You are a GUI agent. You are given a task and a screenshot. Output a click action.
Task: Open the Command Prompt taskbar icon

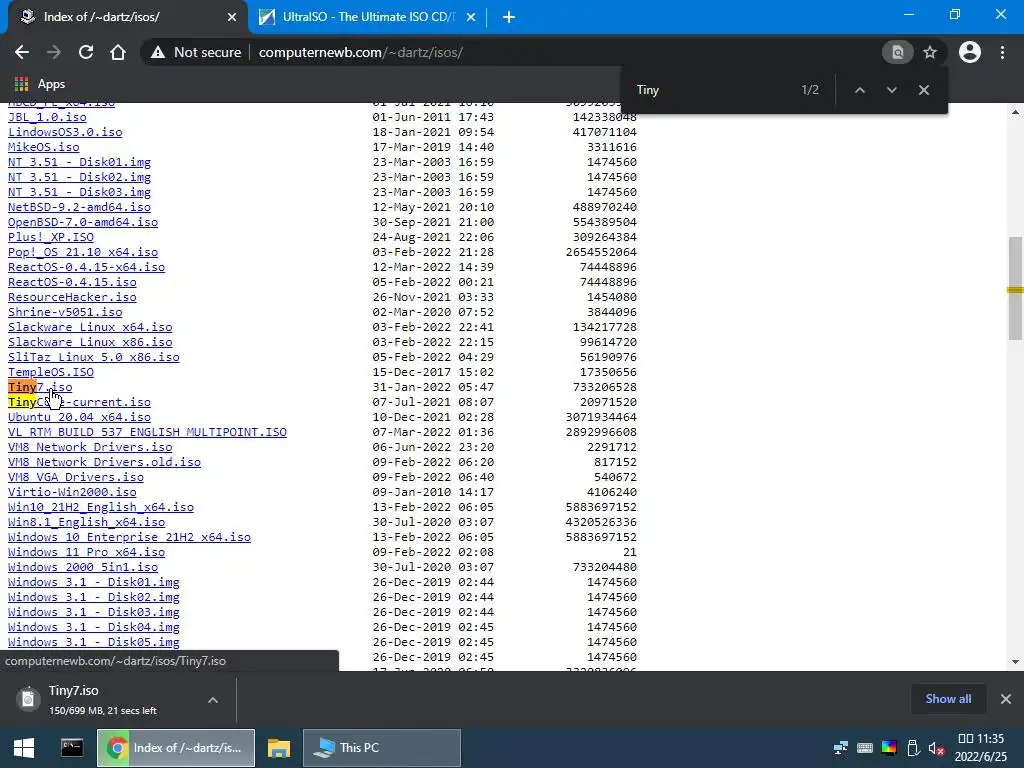(x=72, y=748)
